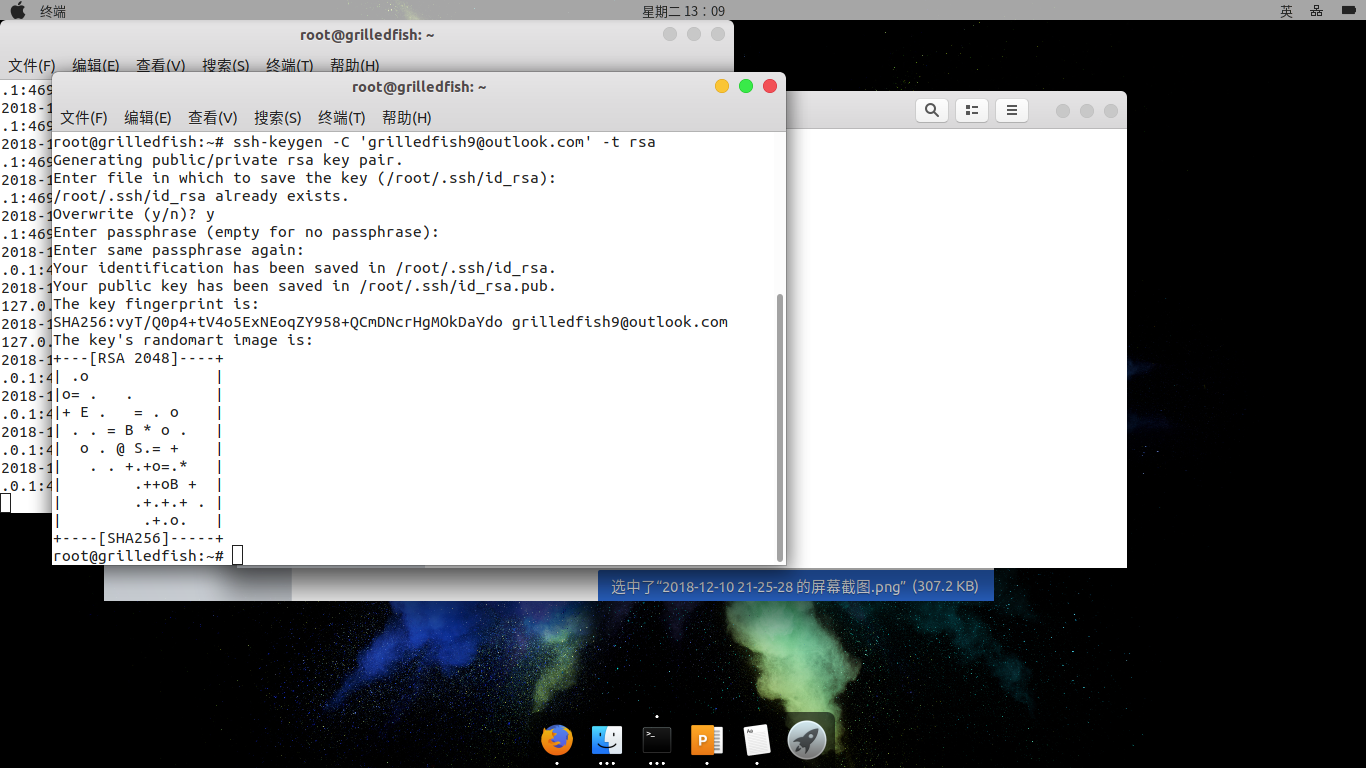Click the 终端 app menu in top bar
Image resolution: width=1366 pixels, height=768 pixels.
coord(53,11)
